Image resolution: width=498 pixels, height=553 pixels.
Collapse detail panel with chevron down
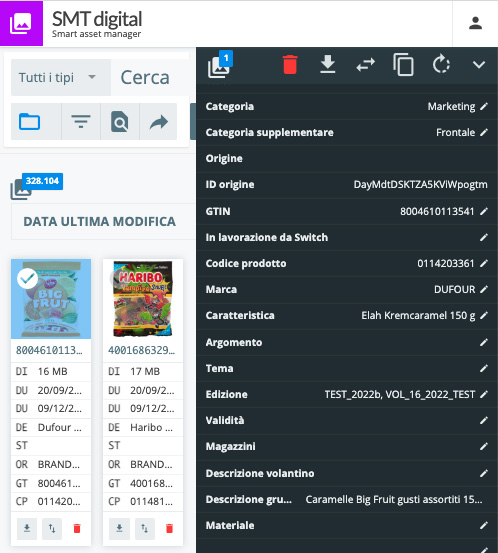click(x=479, y=65)
